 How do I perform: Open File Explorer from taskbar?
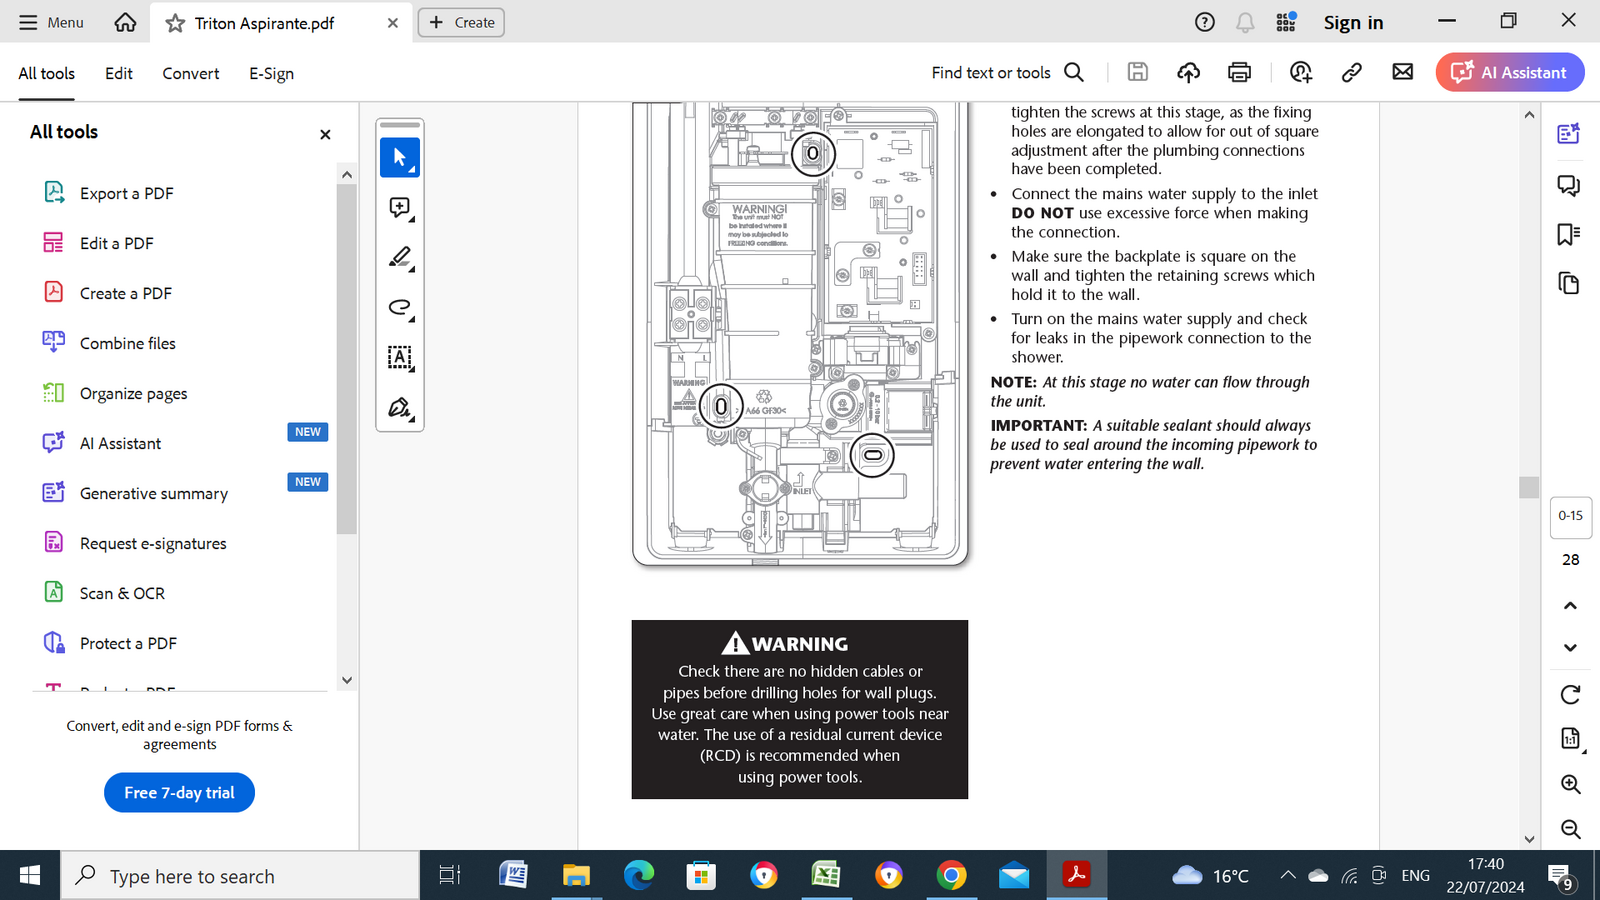(576, 876)
